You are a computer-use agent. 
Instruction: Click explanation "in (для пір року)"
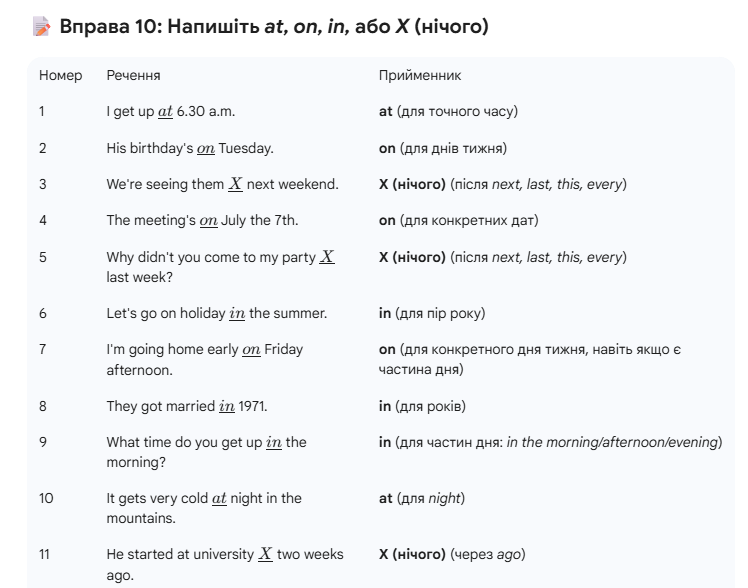431,313
